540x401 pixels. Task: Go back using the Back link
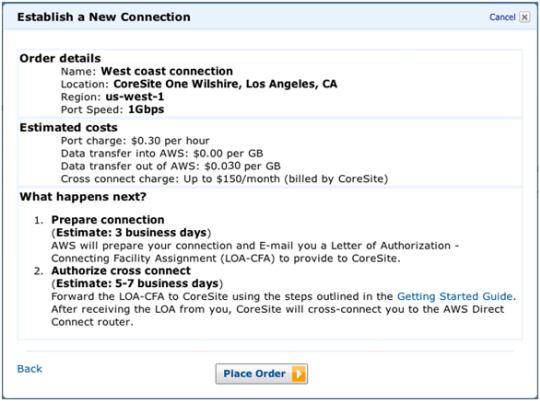30,369
